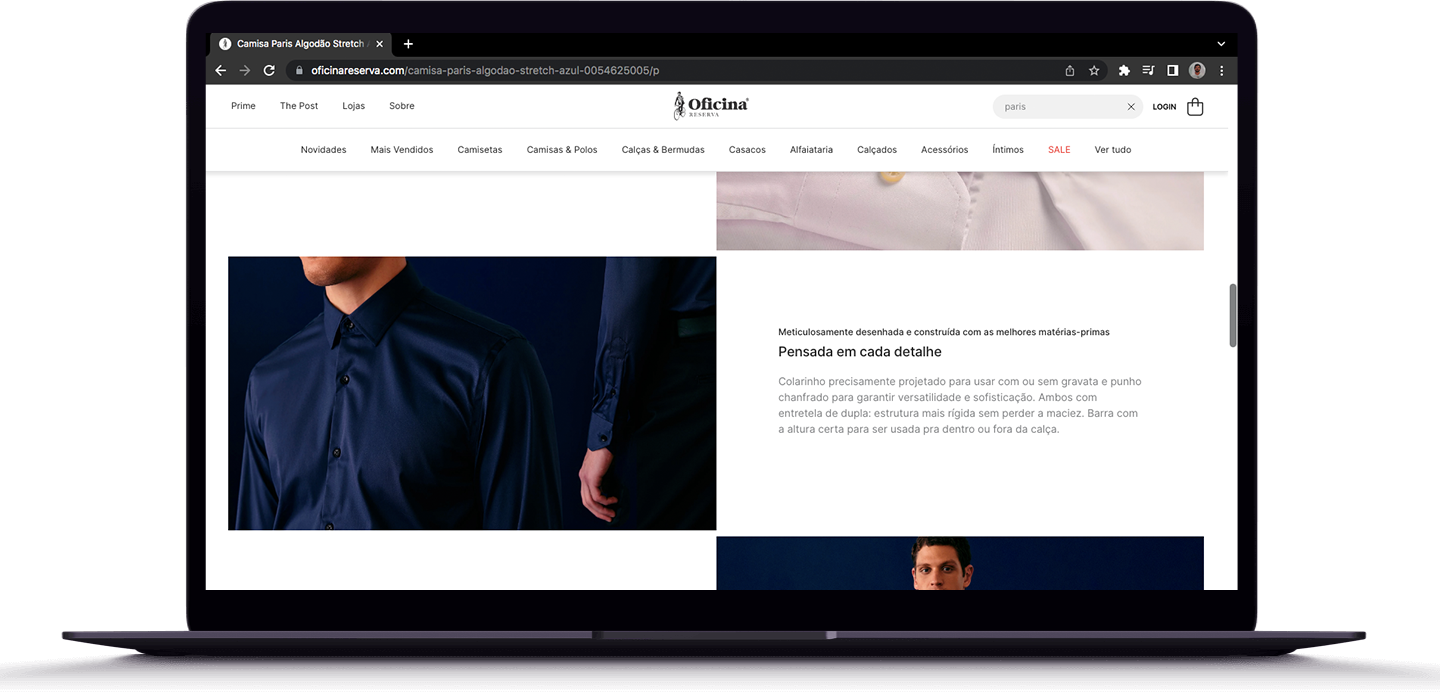
Task: Select the Camisa Paris Algodão Stretch tab
Action: [x=300, y=44]
